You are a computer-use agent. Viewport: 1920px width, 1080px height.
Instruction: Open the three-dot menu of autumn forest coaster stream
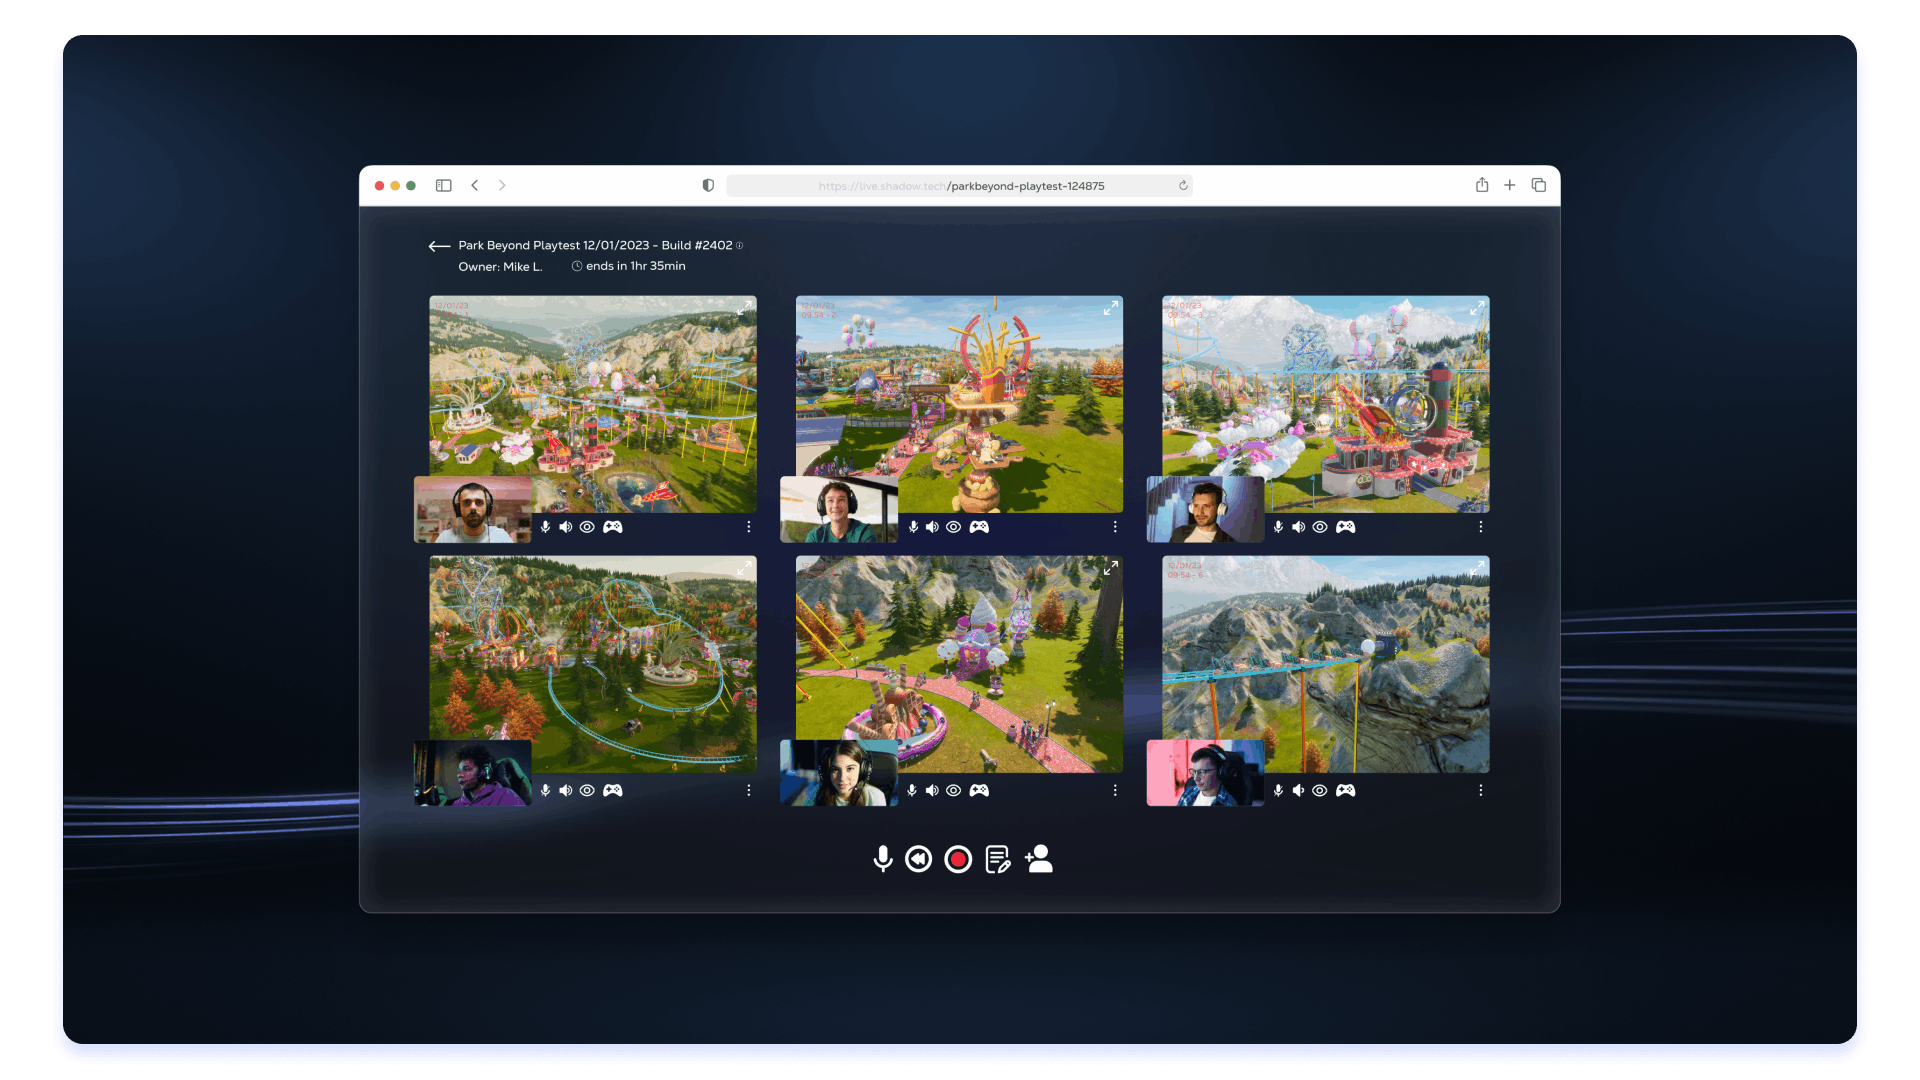point(749,790)
